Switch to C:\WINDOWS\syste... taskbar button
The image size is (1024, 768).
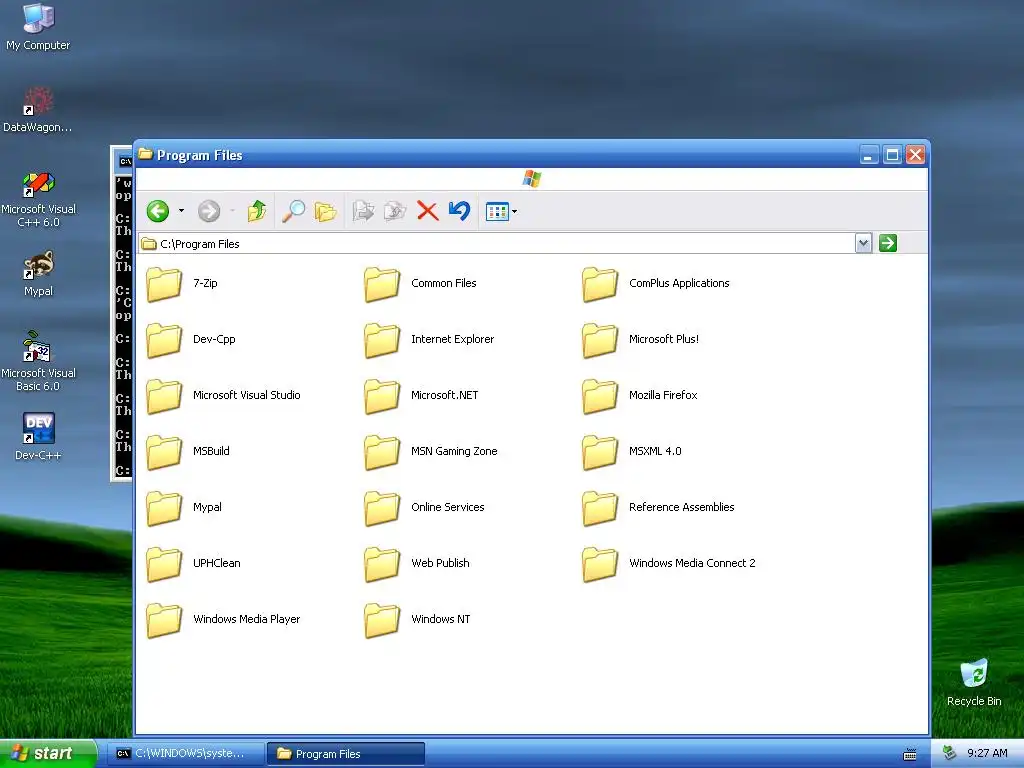pyautogui.click(x=185, y=754)
